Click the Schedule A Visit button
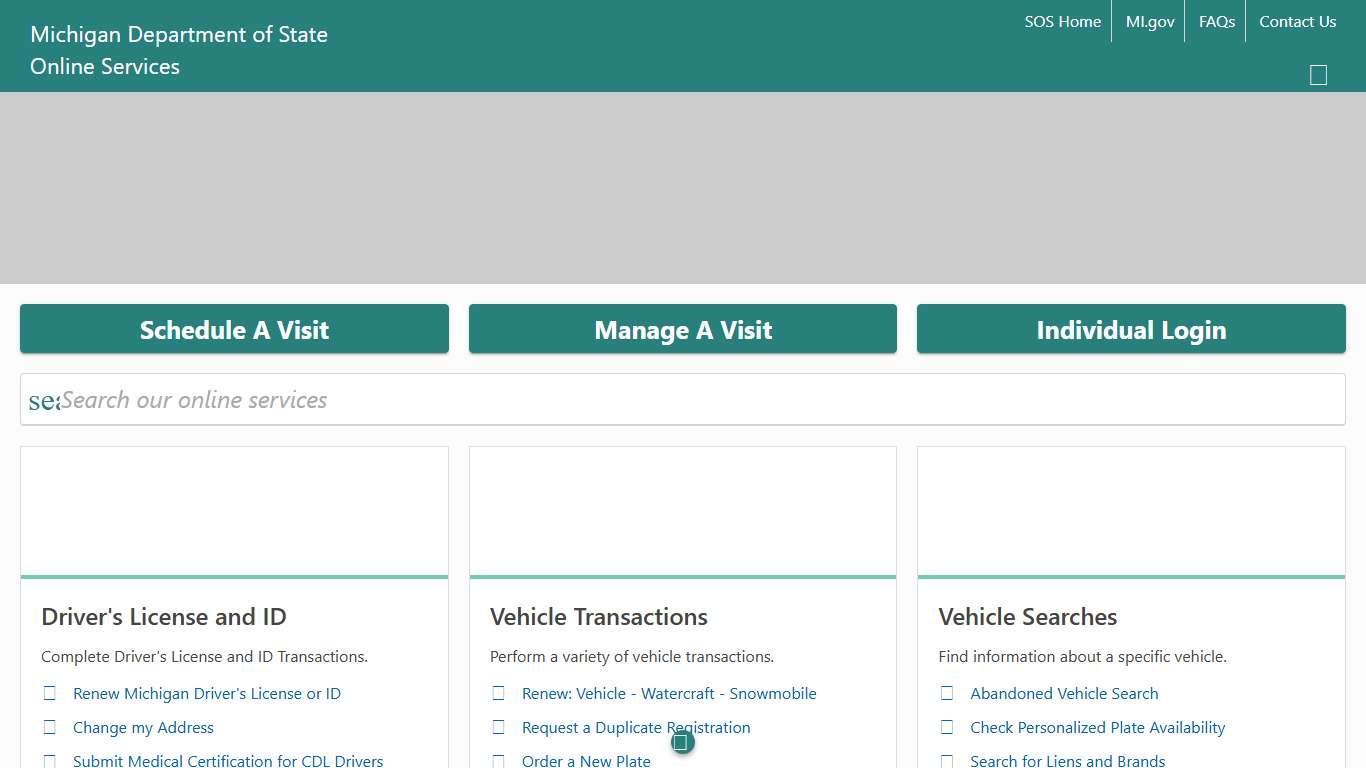 234,329
